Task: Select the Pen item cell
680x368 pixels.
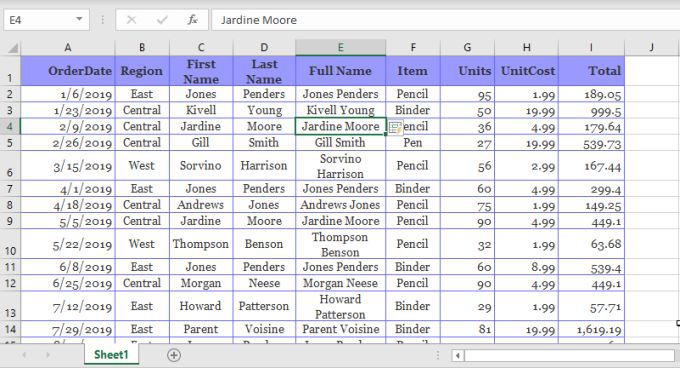Action: click(x=413, y=143)
